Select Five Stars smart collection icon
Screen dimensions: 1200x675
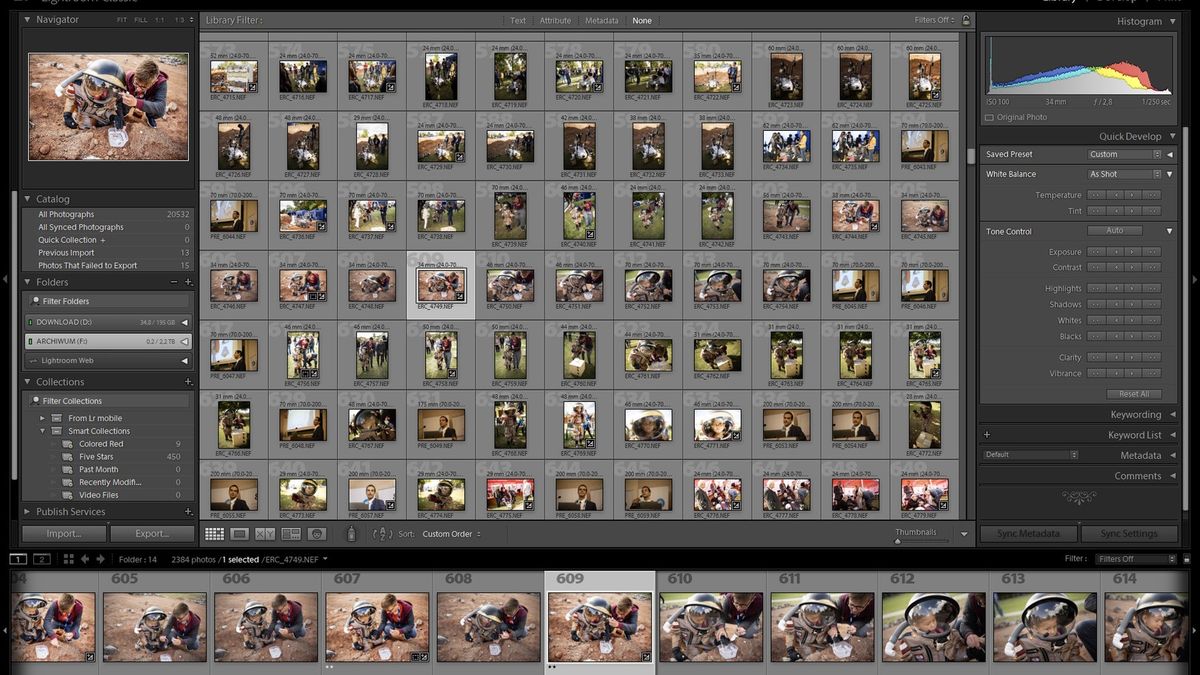coord(68,457)
